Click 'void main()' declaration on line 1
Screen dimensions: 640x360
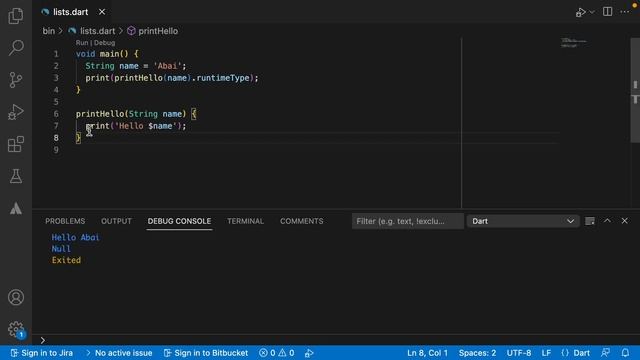[x=102, y=54]
